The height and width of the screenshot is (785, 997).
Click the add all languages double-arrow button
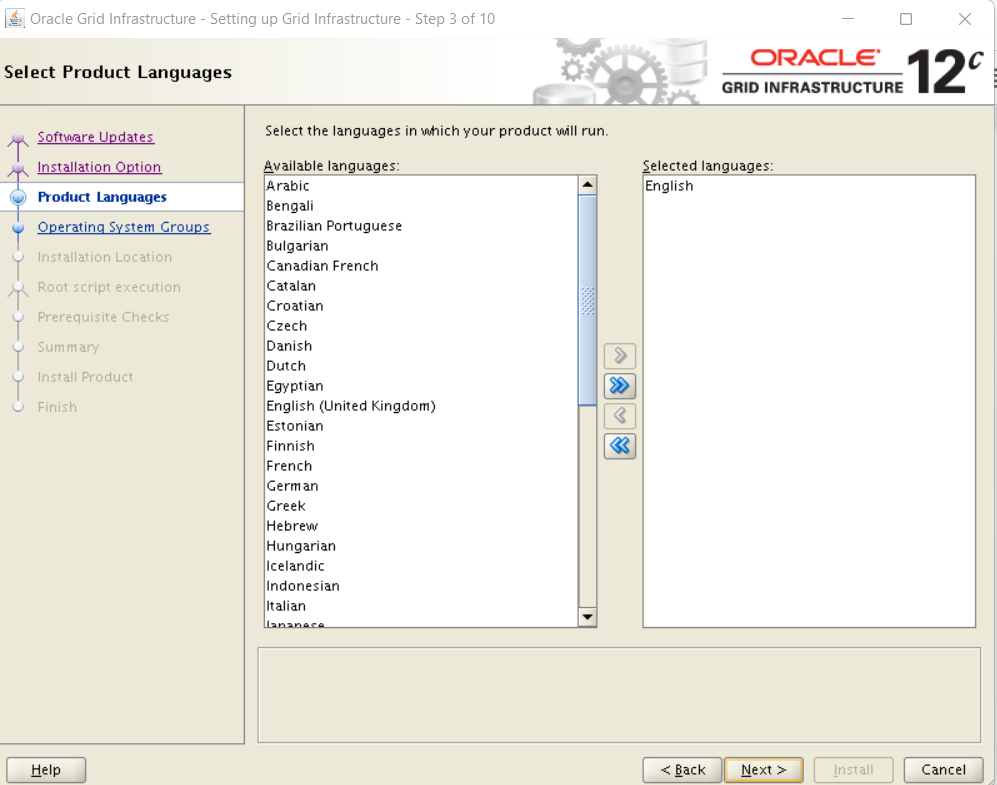(620, 385)
